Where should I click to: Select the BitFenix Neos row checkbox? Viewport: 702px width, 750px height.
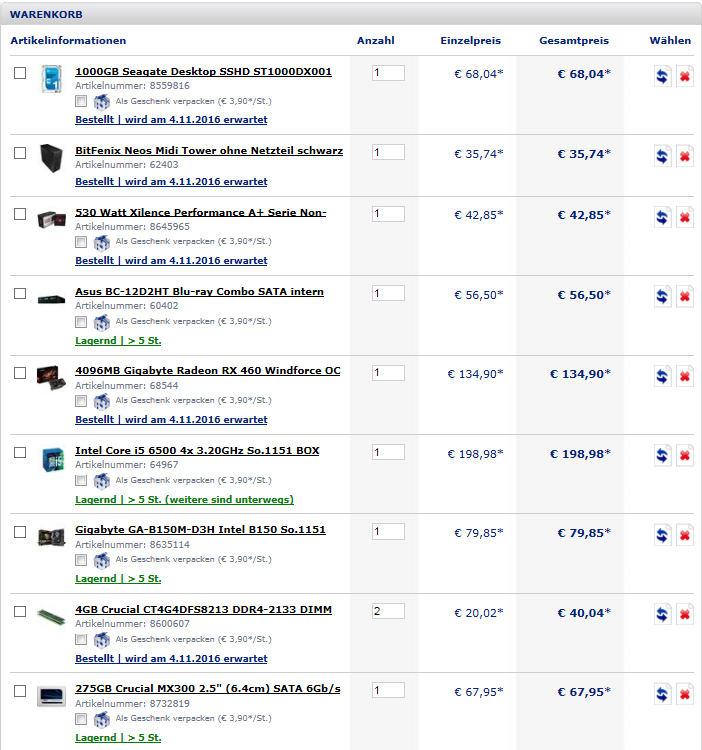pyautogui.click(x=20, y=153)
